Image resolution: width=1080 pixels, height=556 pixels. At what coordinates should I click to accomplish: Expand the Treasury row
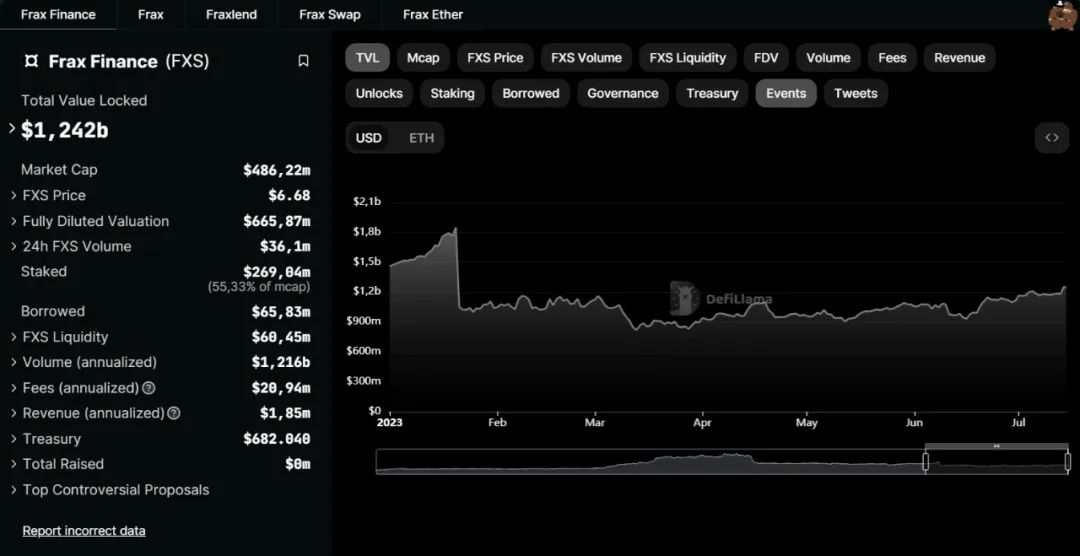[14, 439]
